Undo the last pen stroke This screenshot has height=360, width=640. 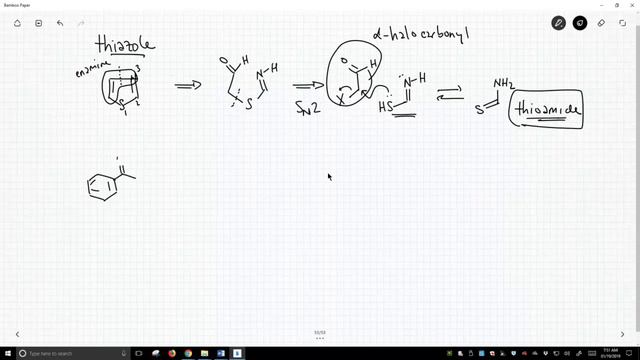click(x=60, y=23)
